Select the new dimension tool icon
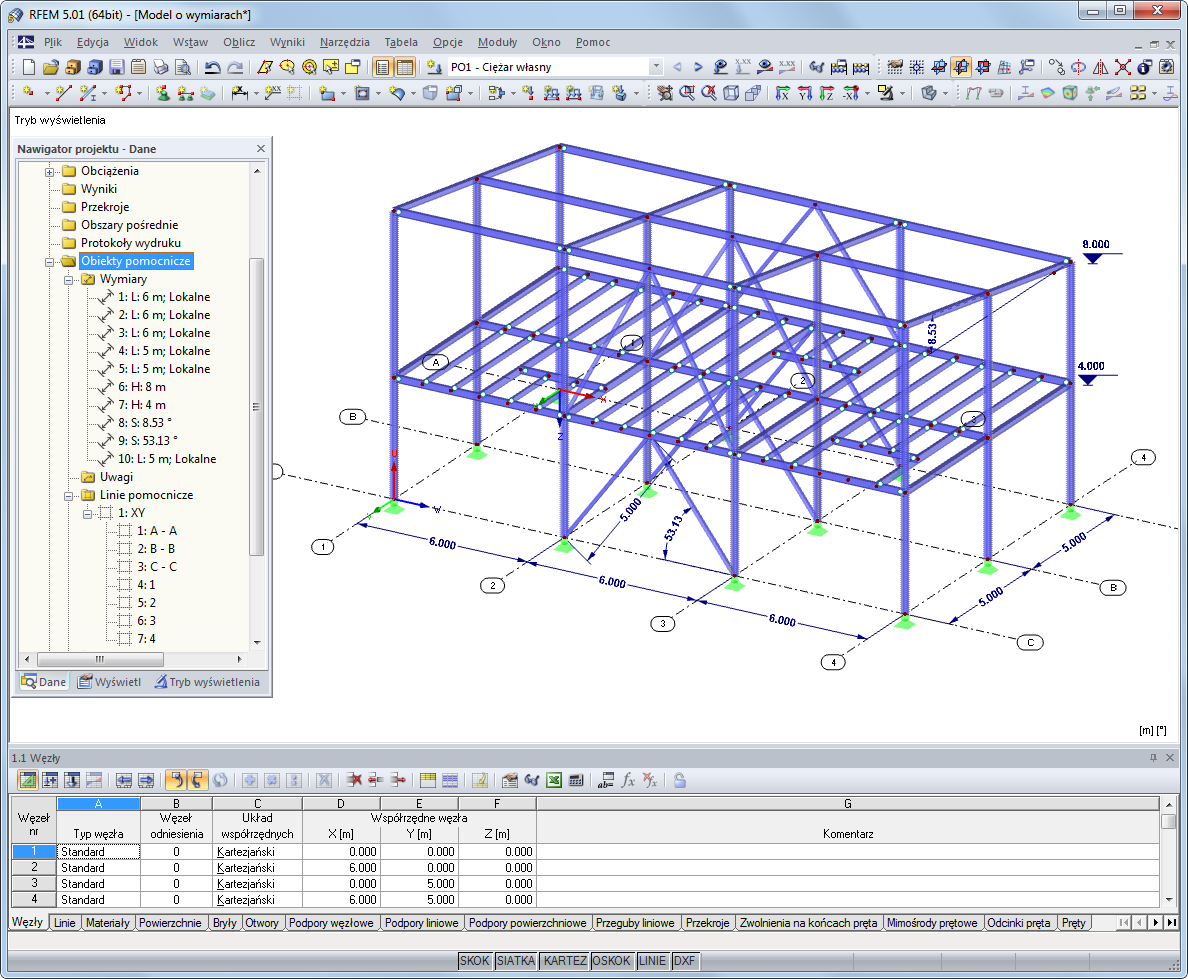 (239, 92)
